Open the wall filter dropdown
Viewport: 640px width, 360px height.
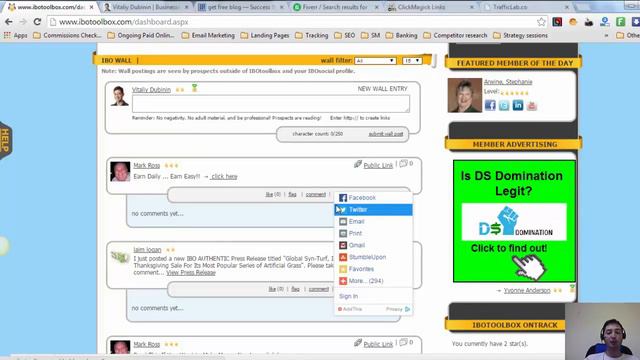point(375,60)
